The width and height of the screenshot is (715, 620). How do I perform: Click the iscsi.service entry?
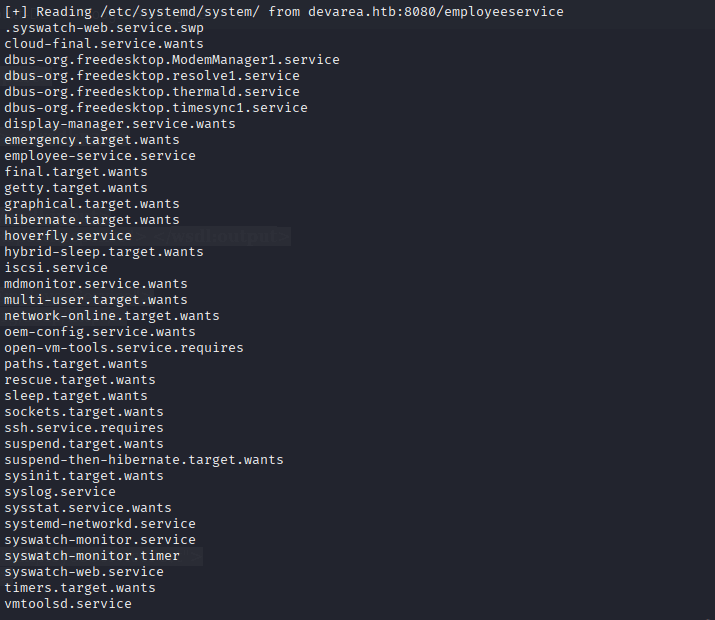56,268
